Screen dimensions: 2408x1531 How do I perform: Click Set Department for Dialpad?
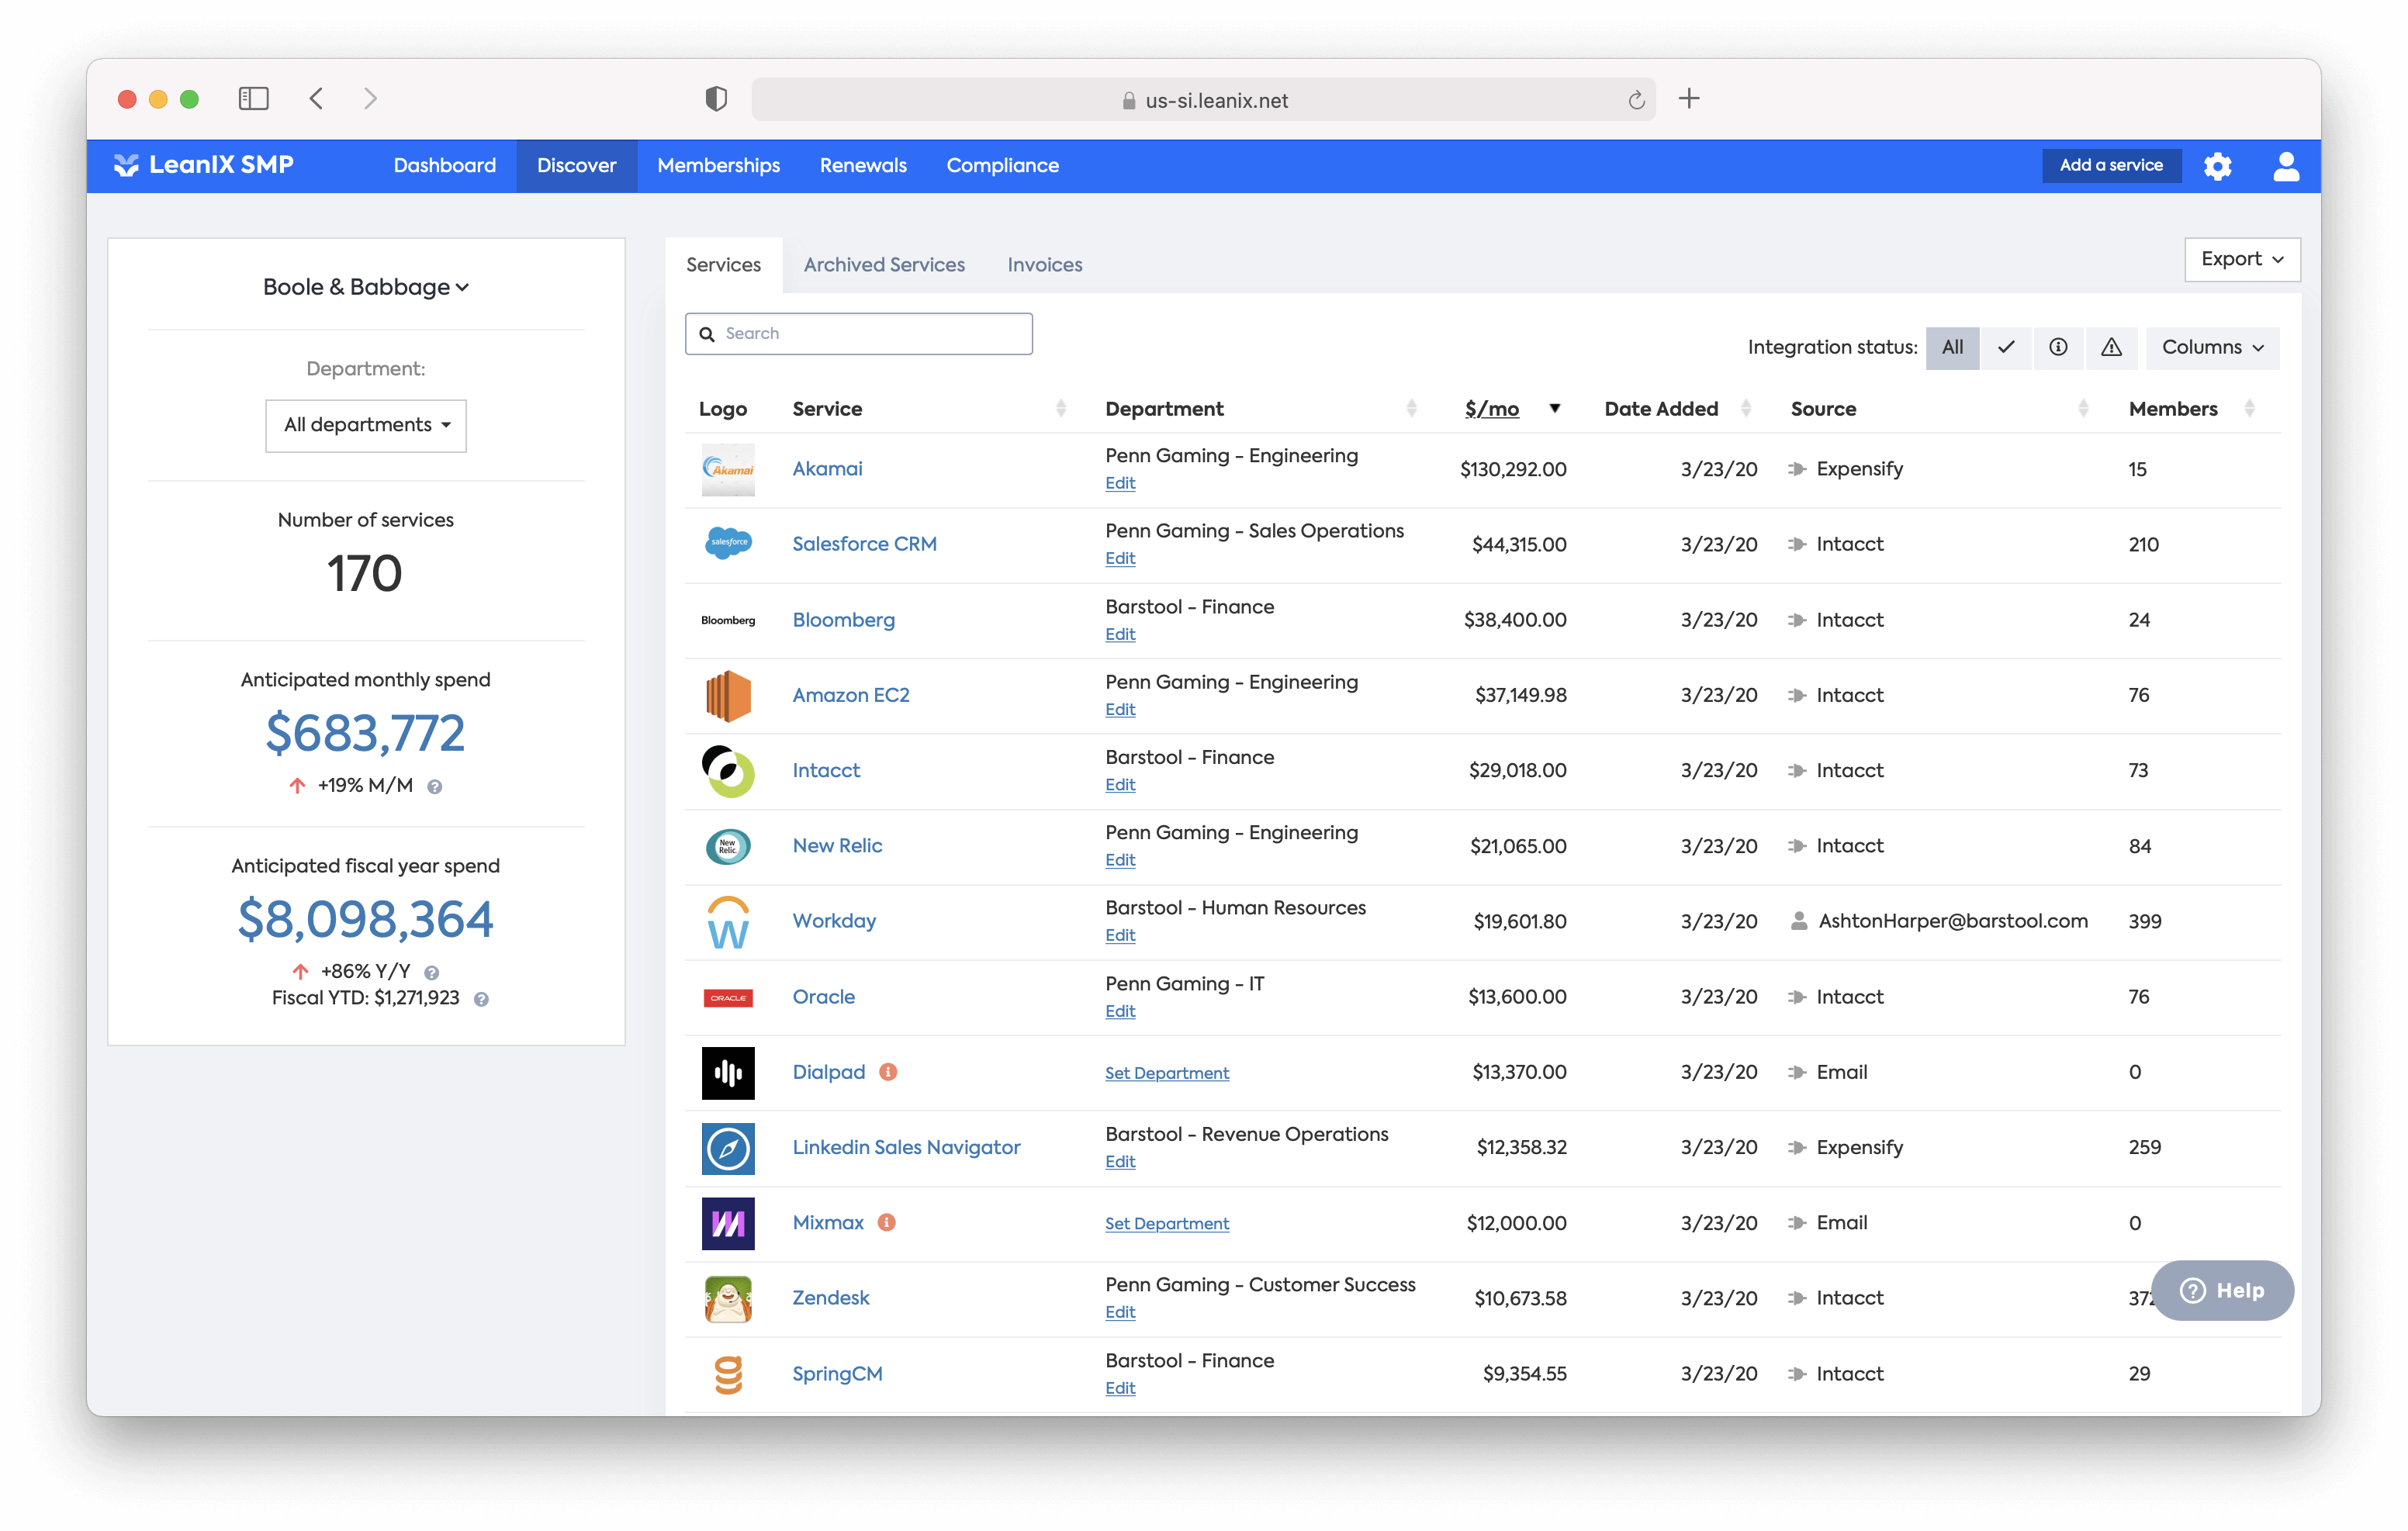click(x=1166, y=1073)
